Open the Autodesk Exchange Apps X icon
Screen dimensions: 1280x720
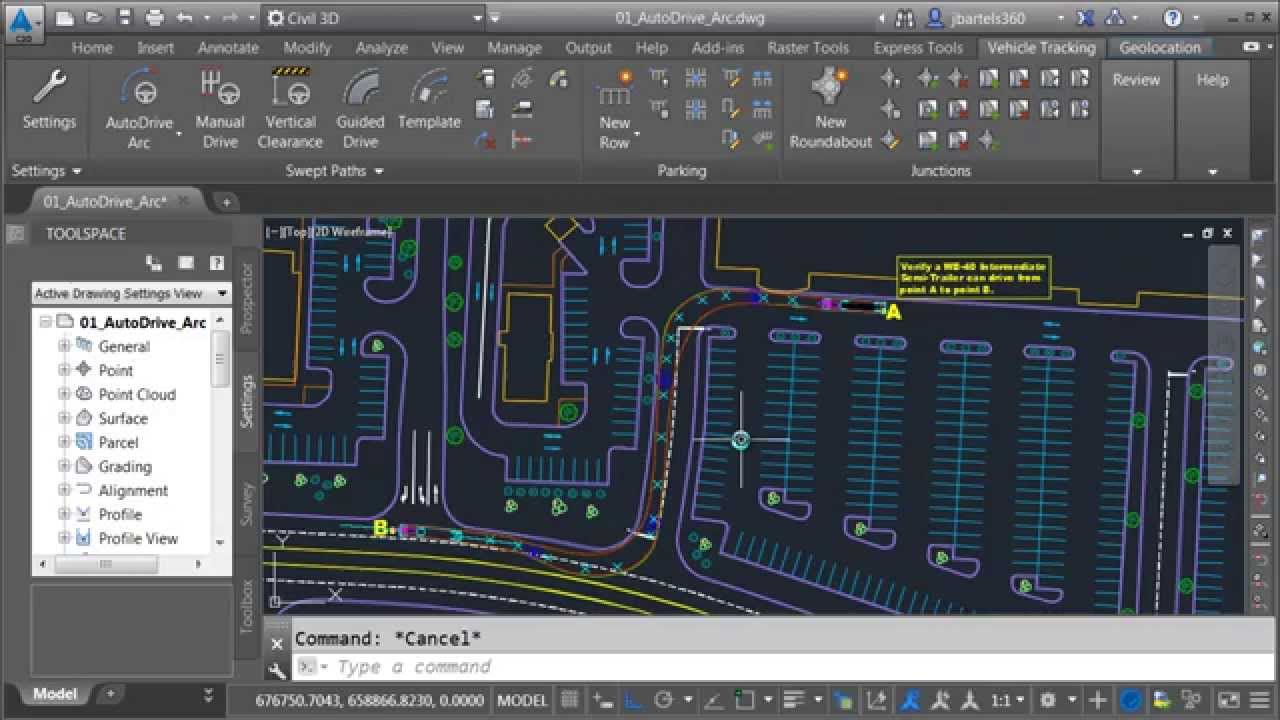[1086, 18]
